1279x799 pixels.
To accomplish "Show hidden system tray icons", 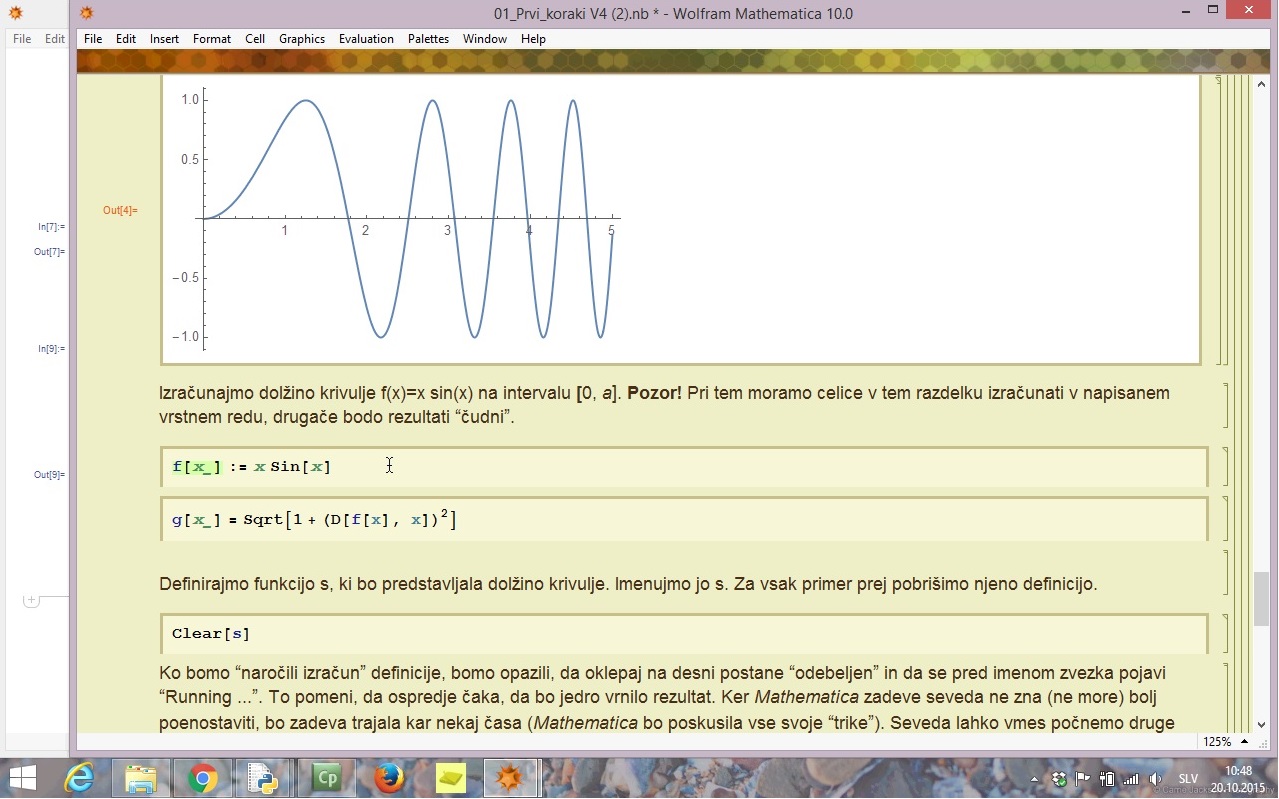I will (x=1034, y=779).
